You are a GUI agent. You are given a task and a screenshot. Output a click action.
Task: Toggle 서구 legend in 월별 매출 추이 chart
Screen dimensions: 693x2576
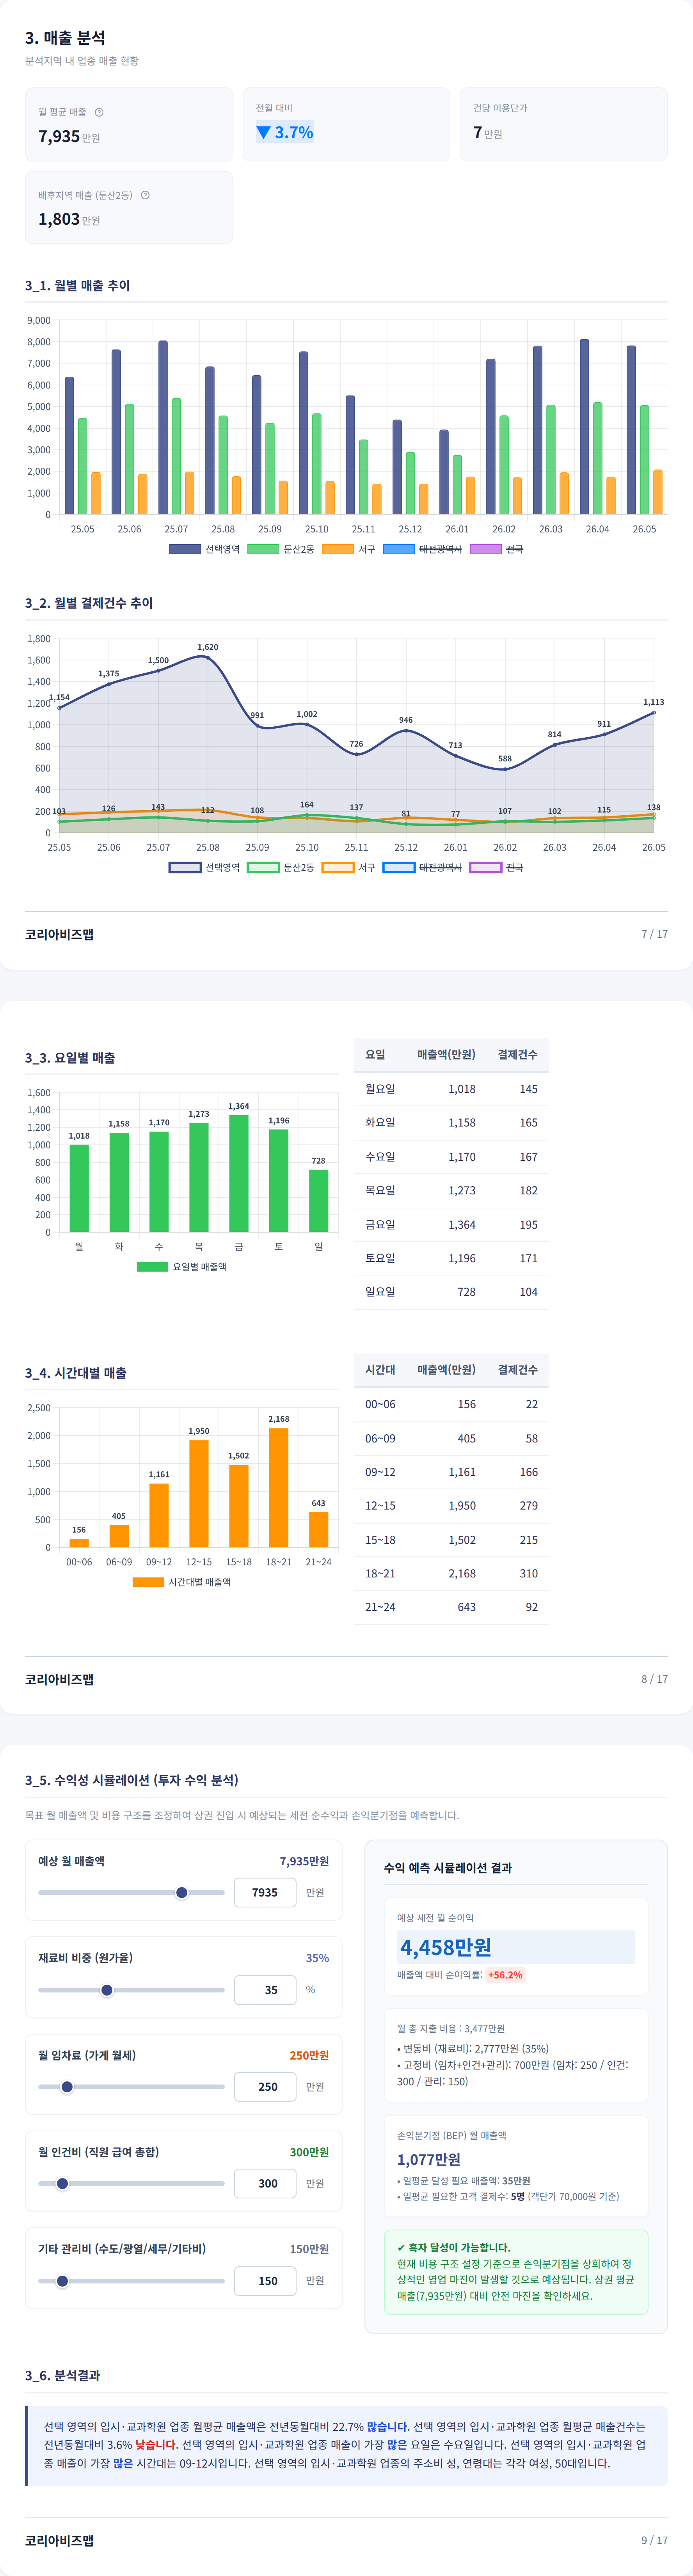point(349,549)
